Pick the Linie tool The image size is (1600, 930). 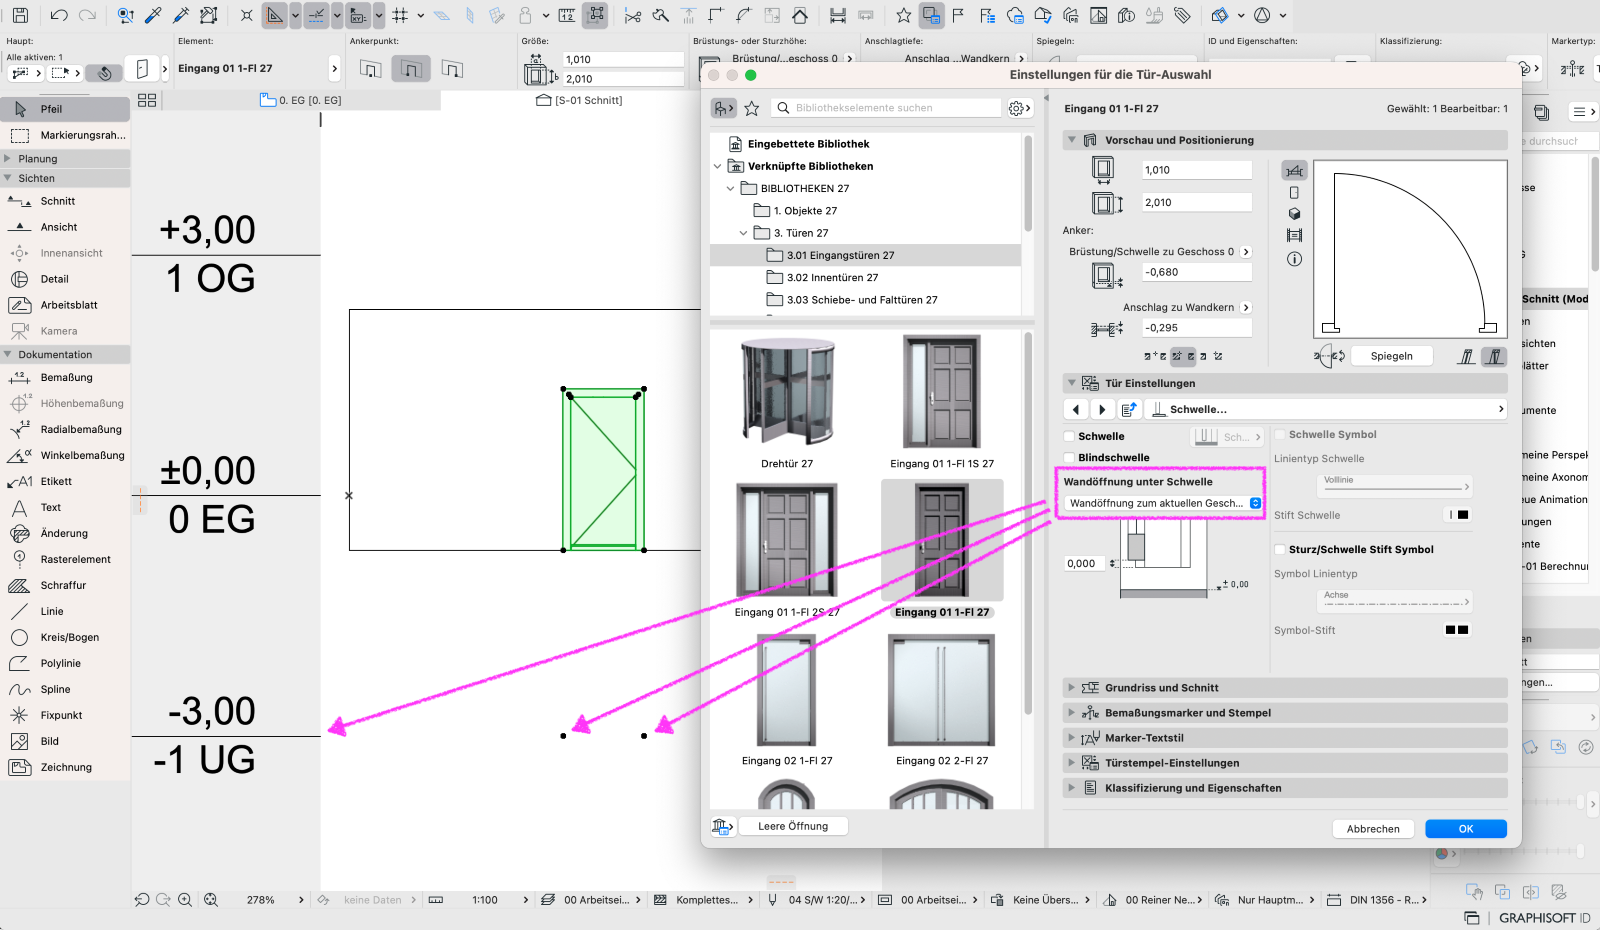[x=65, y=611]
